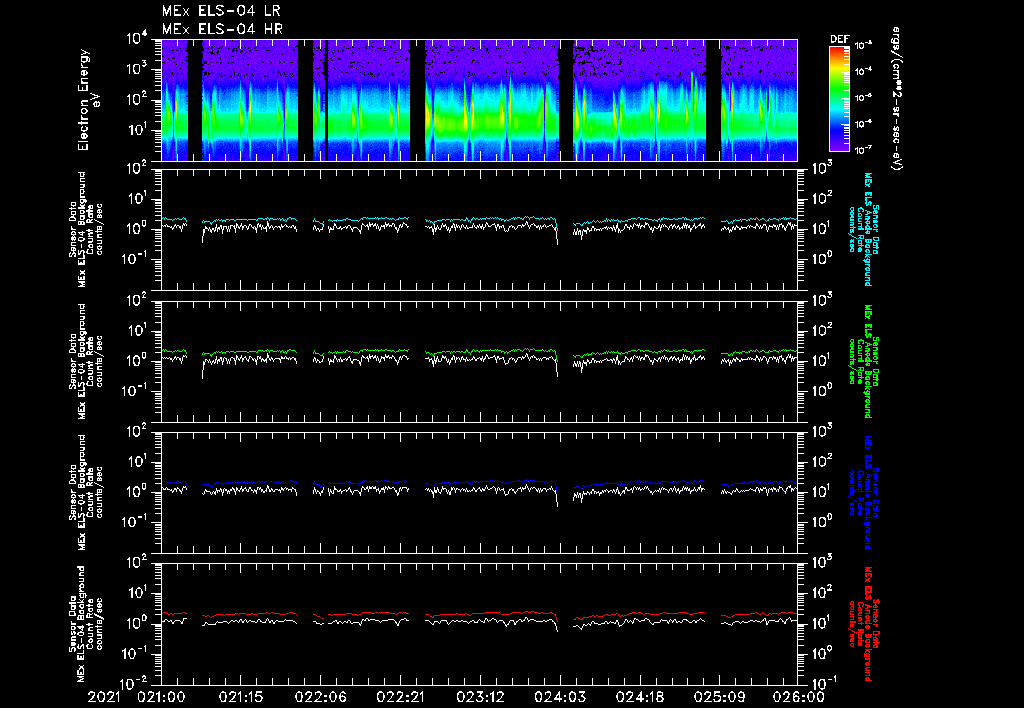
Task: Click the blue Sensor Data legend label
Action: point(863,492)
